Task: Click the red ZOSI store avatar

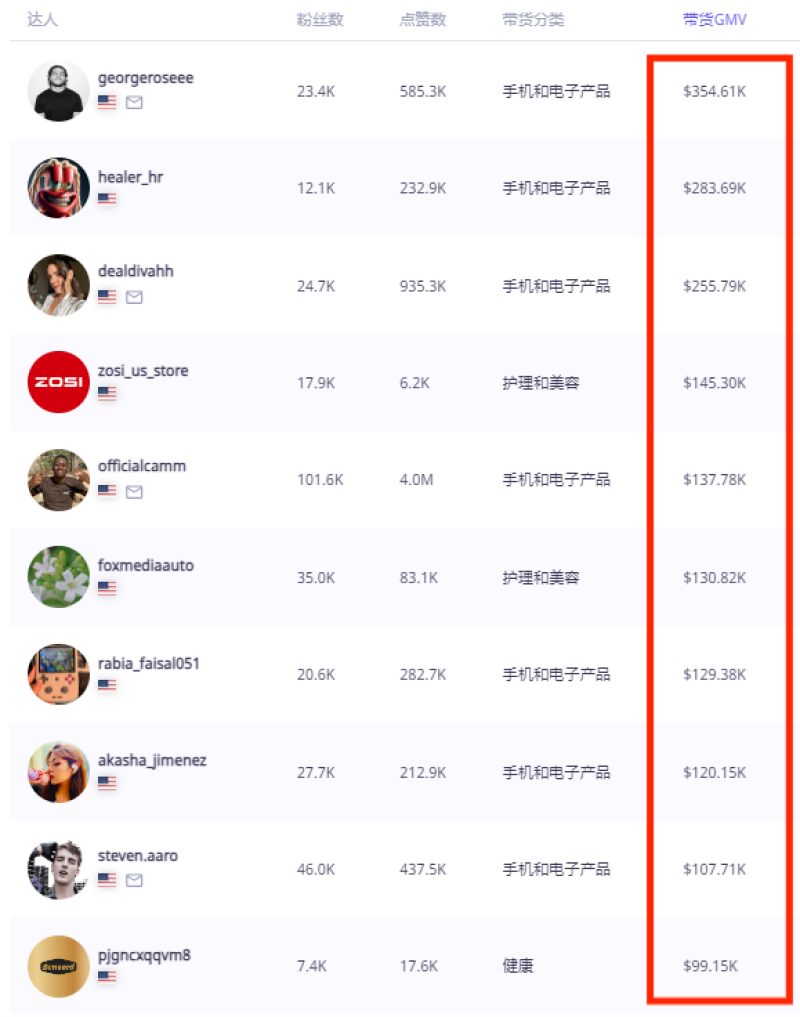Action: click(x=59, y=382)
